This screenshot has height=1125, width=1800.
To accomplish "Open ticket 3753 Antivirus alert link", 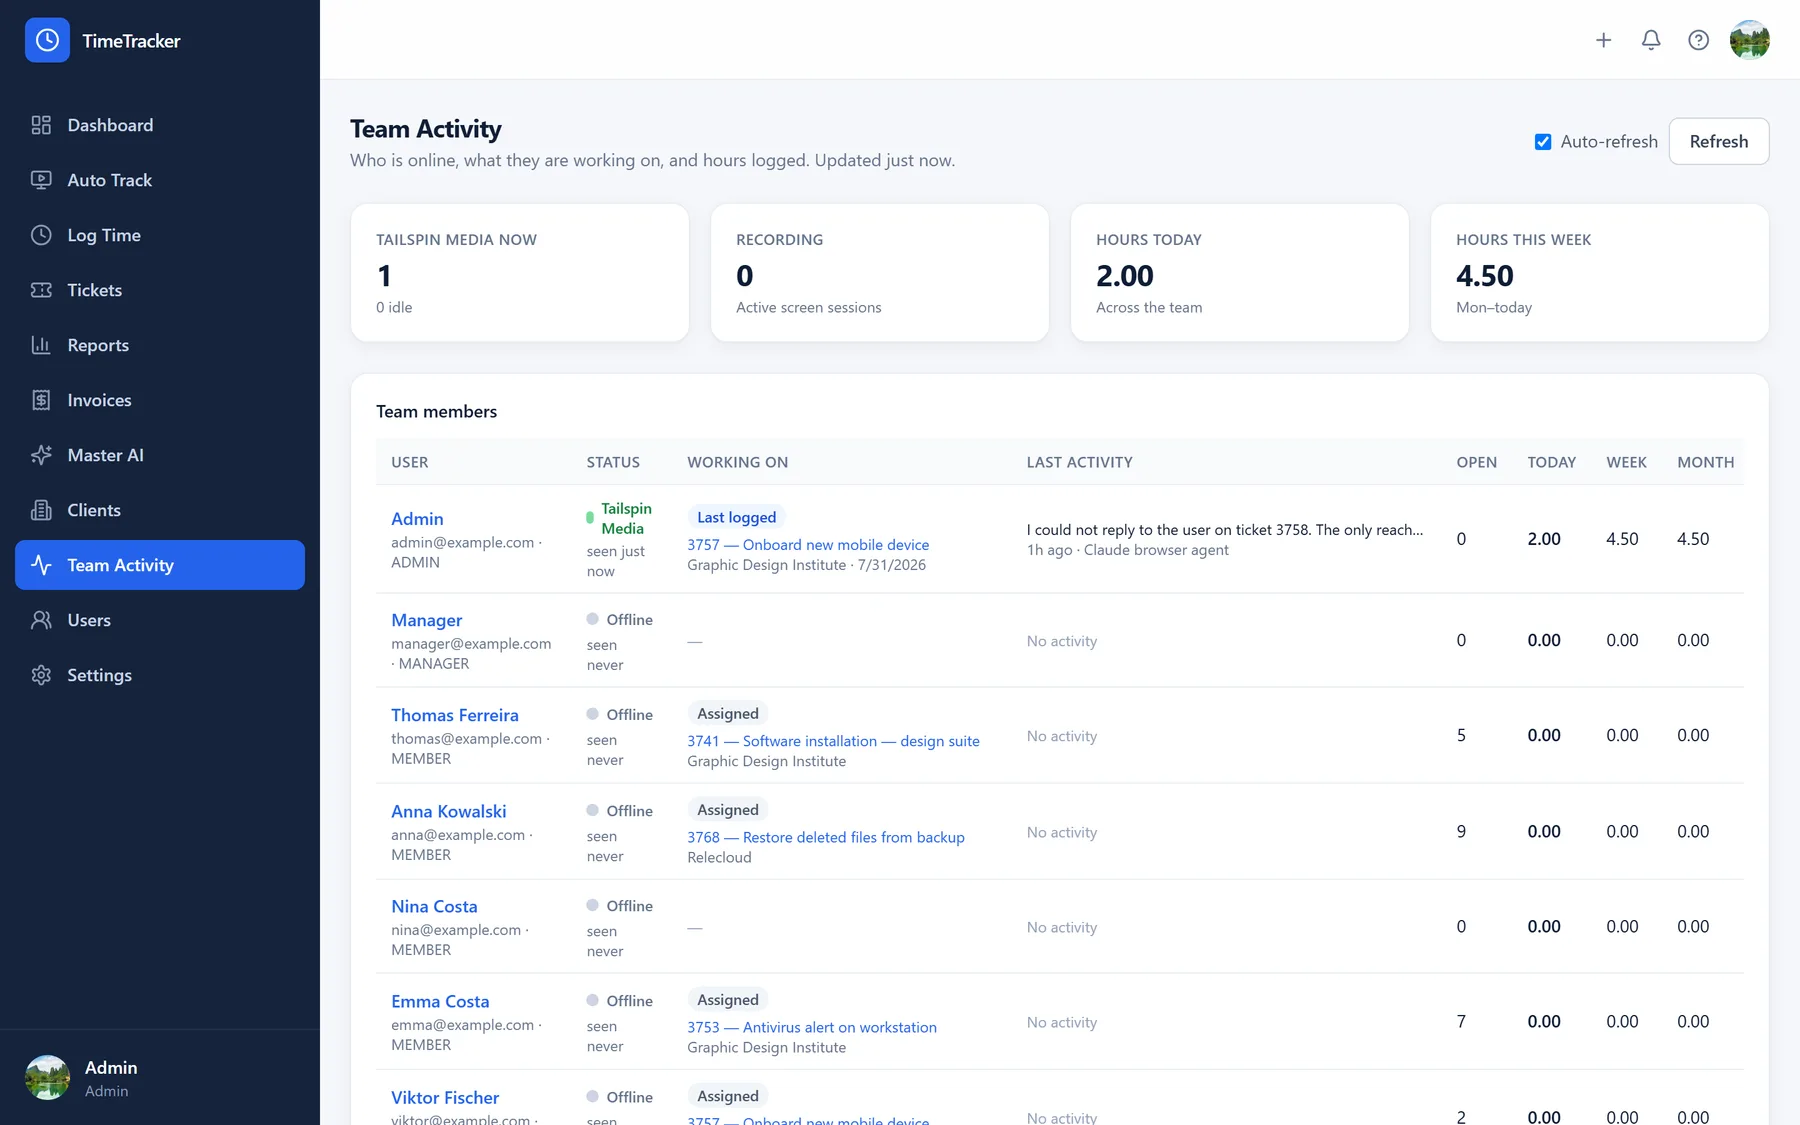I will click(x=812, y=1027).
